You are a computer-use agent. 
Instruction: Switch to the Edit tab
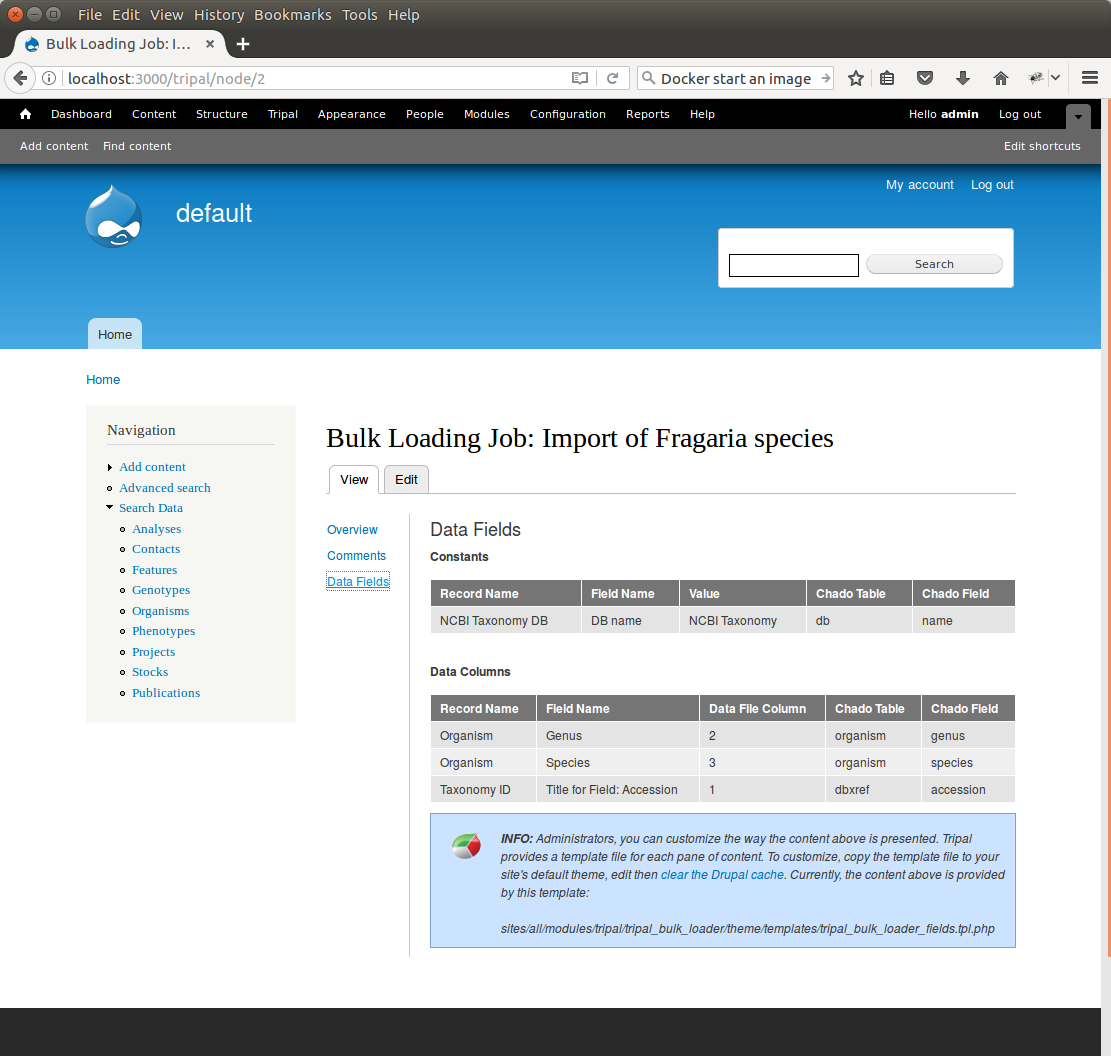coord(406,480)
